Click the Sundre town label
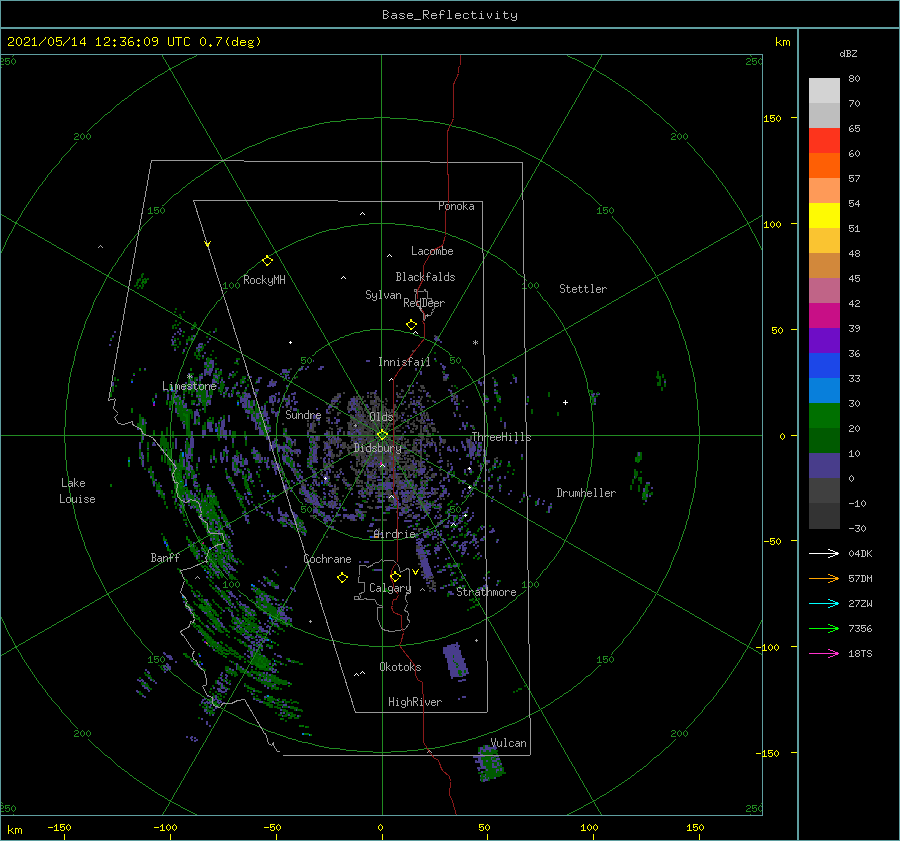Image resolution: width=900 pixels, height=841 pixels. pos(303,414)
